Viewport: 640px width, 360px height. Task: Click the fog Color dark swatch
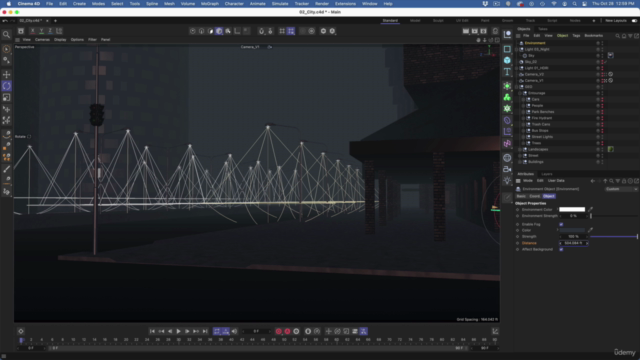pos(572,230)
